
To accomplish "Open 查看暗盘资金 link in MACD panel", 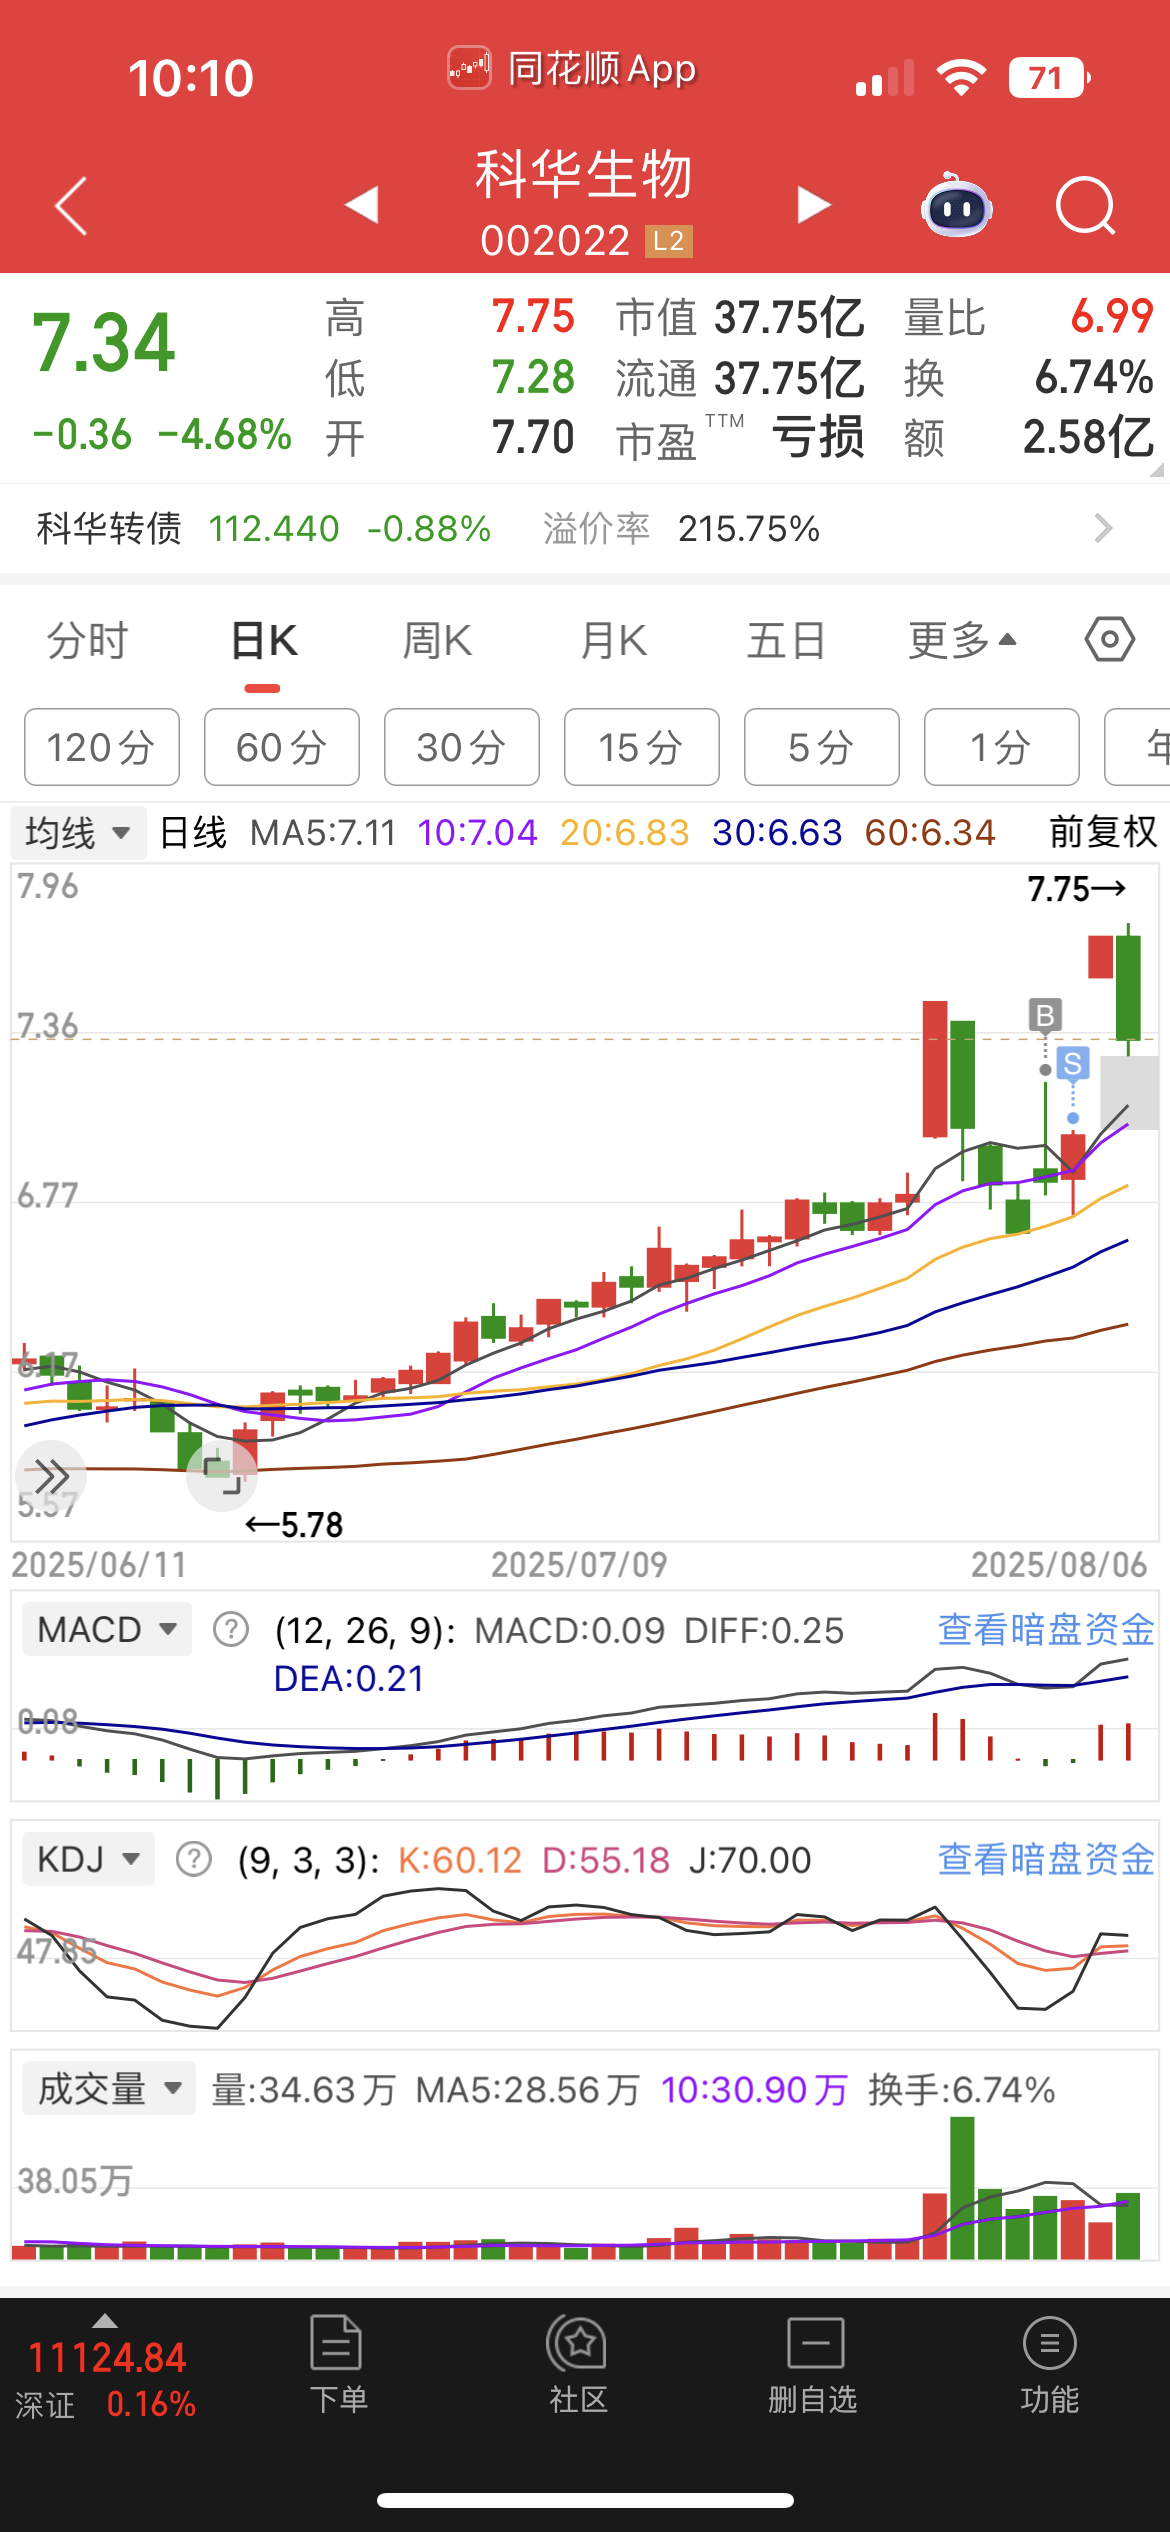I will click(1046, 1630).
